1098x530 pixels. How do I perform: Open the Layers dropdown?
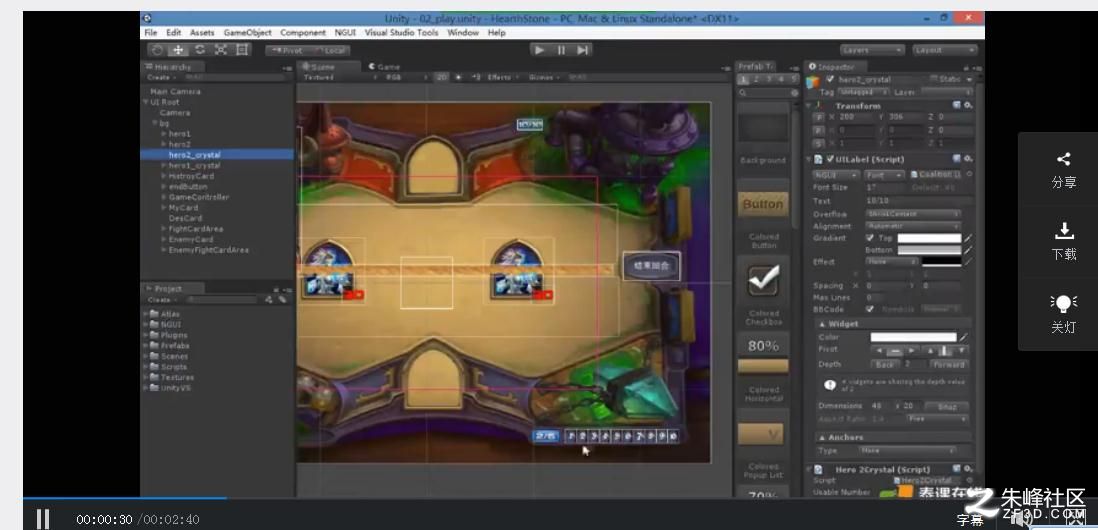click(872, 50)
